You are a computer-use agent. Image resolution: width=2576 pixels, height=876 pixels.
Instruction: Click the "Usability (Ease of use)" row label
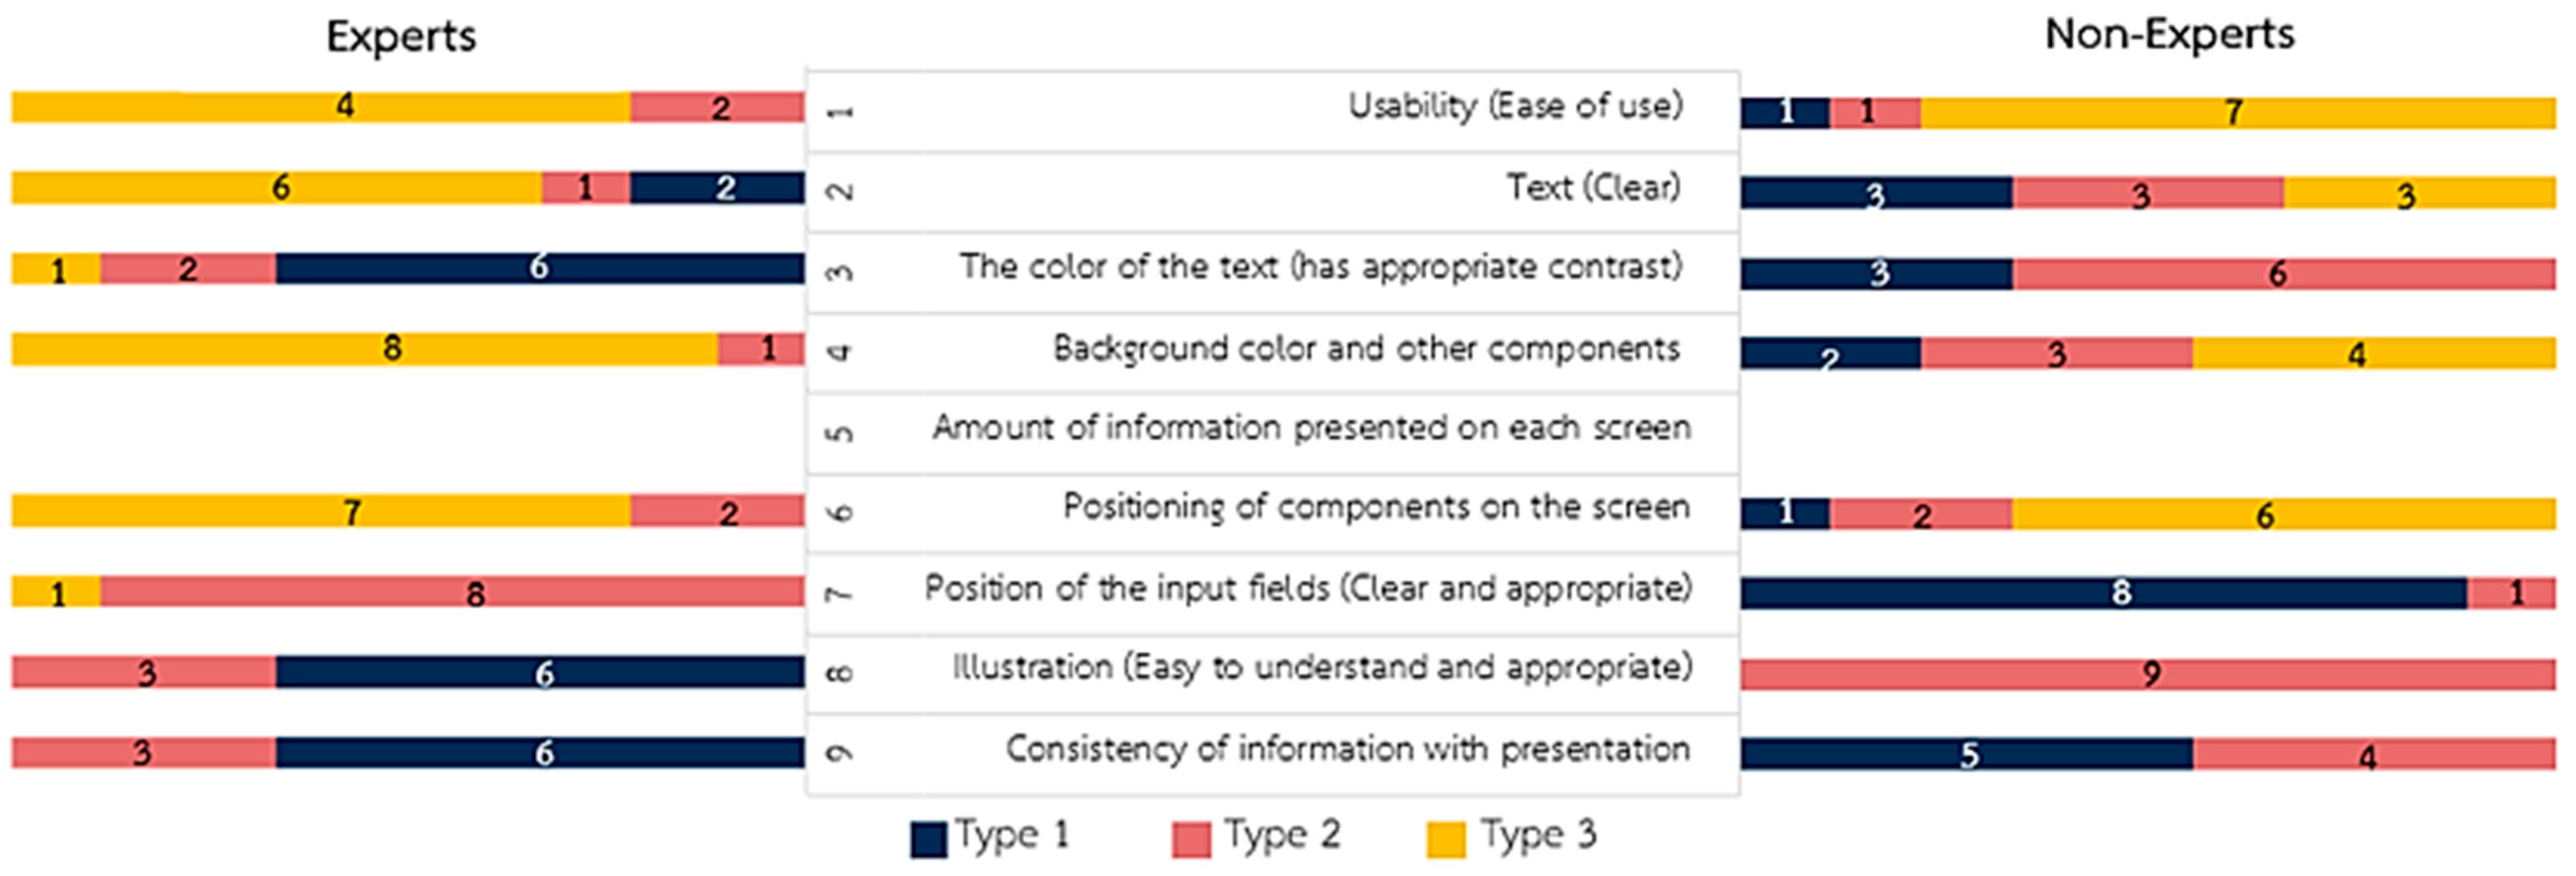(1515, 106)
